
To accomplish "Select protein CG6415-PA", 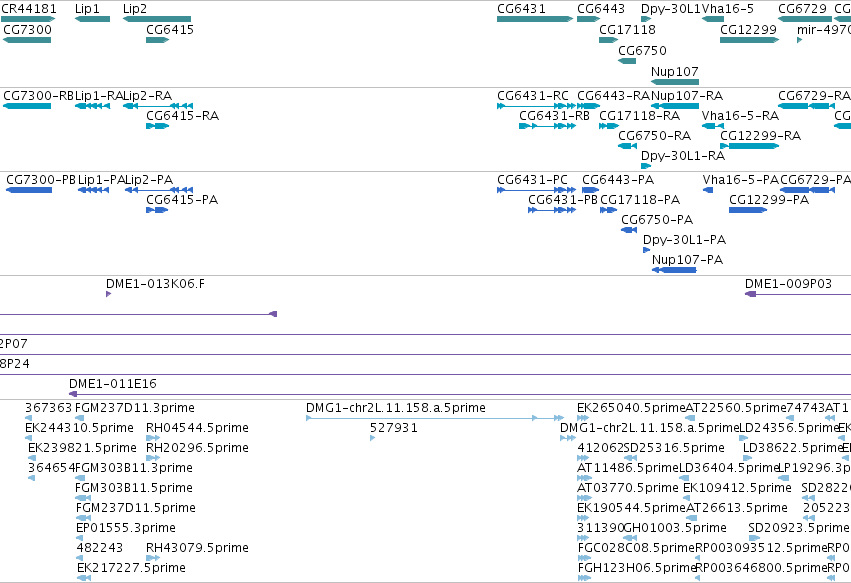I will (x=182, y=200).
